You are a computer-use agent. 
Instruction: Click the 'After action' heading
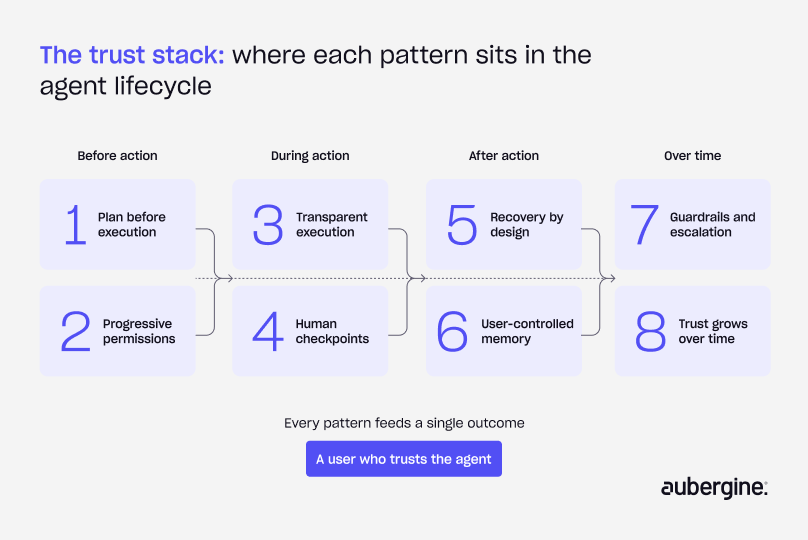tap(504, 156)
